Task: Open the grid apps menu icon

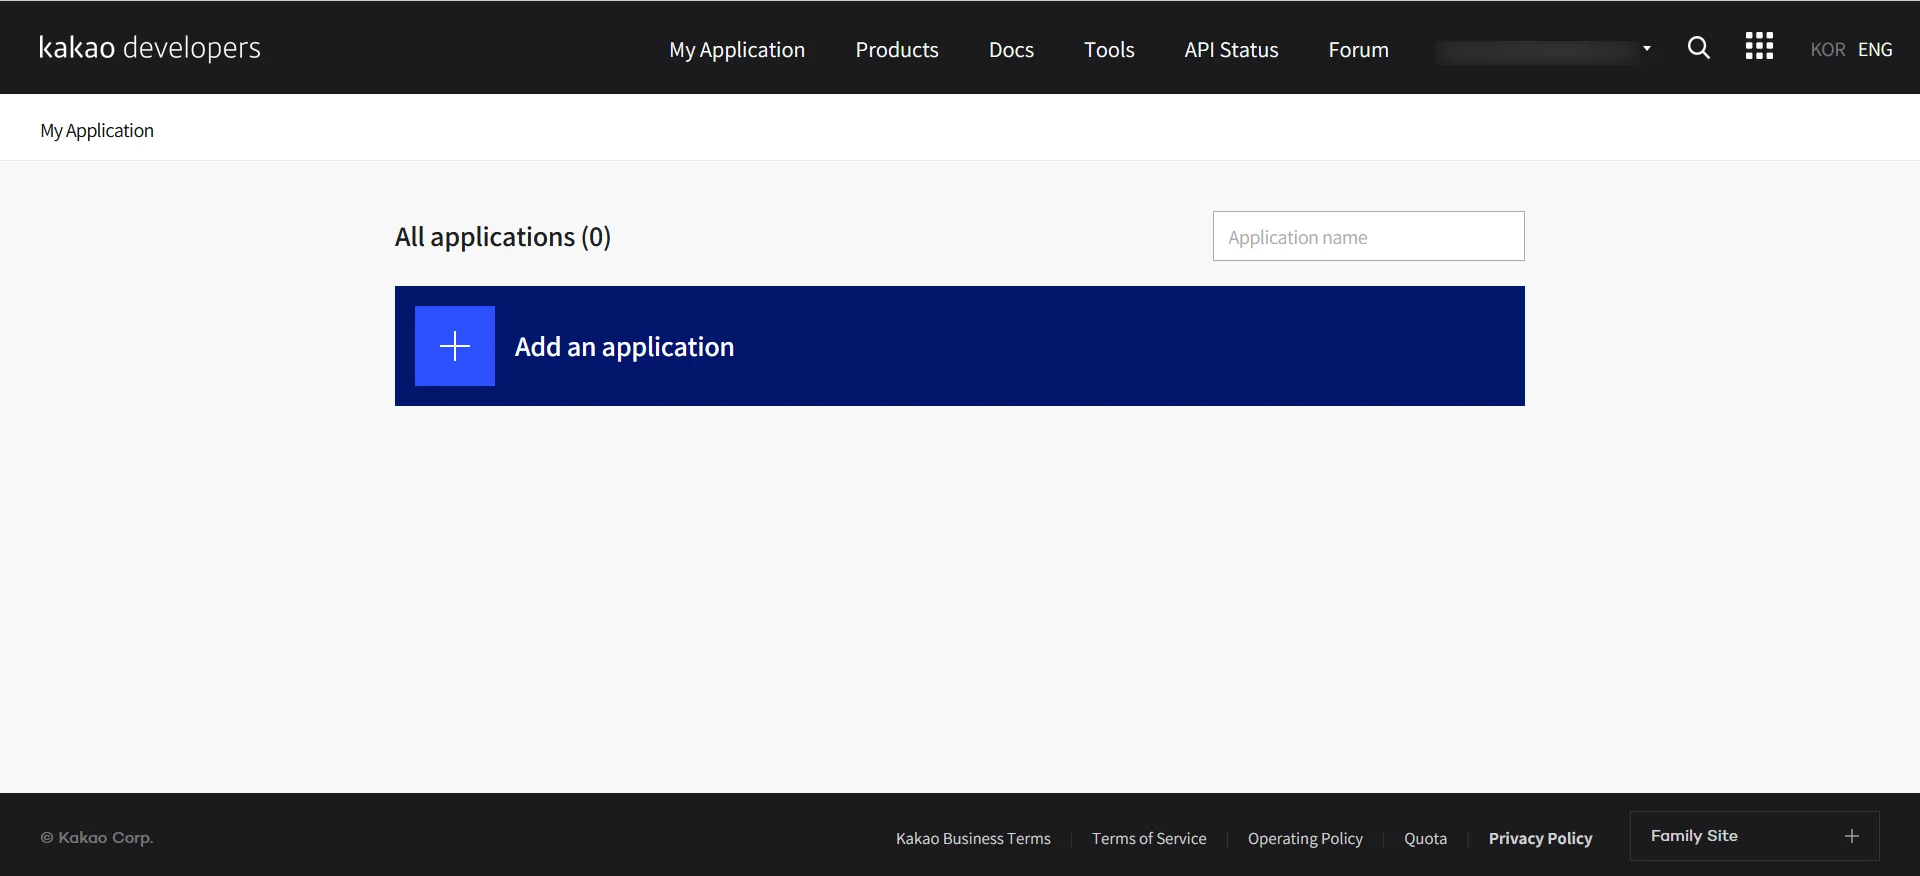Action: [x=1759, y=46]
